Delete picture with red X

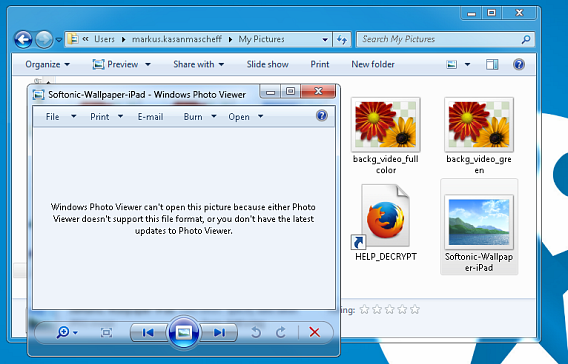tap(315, 332)
